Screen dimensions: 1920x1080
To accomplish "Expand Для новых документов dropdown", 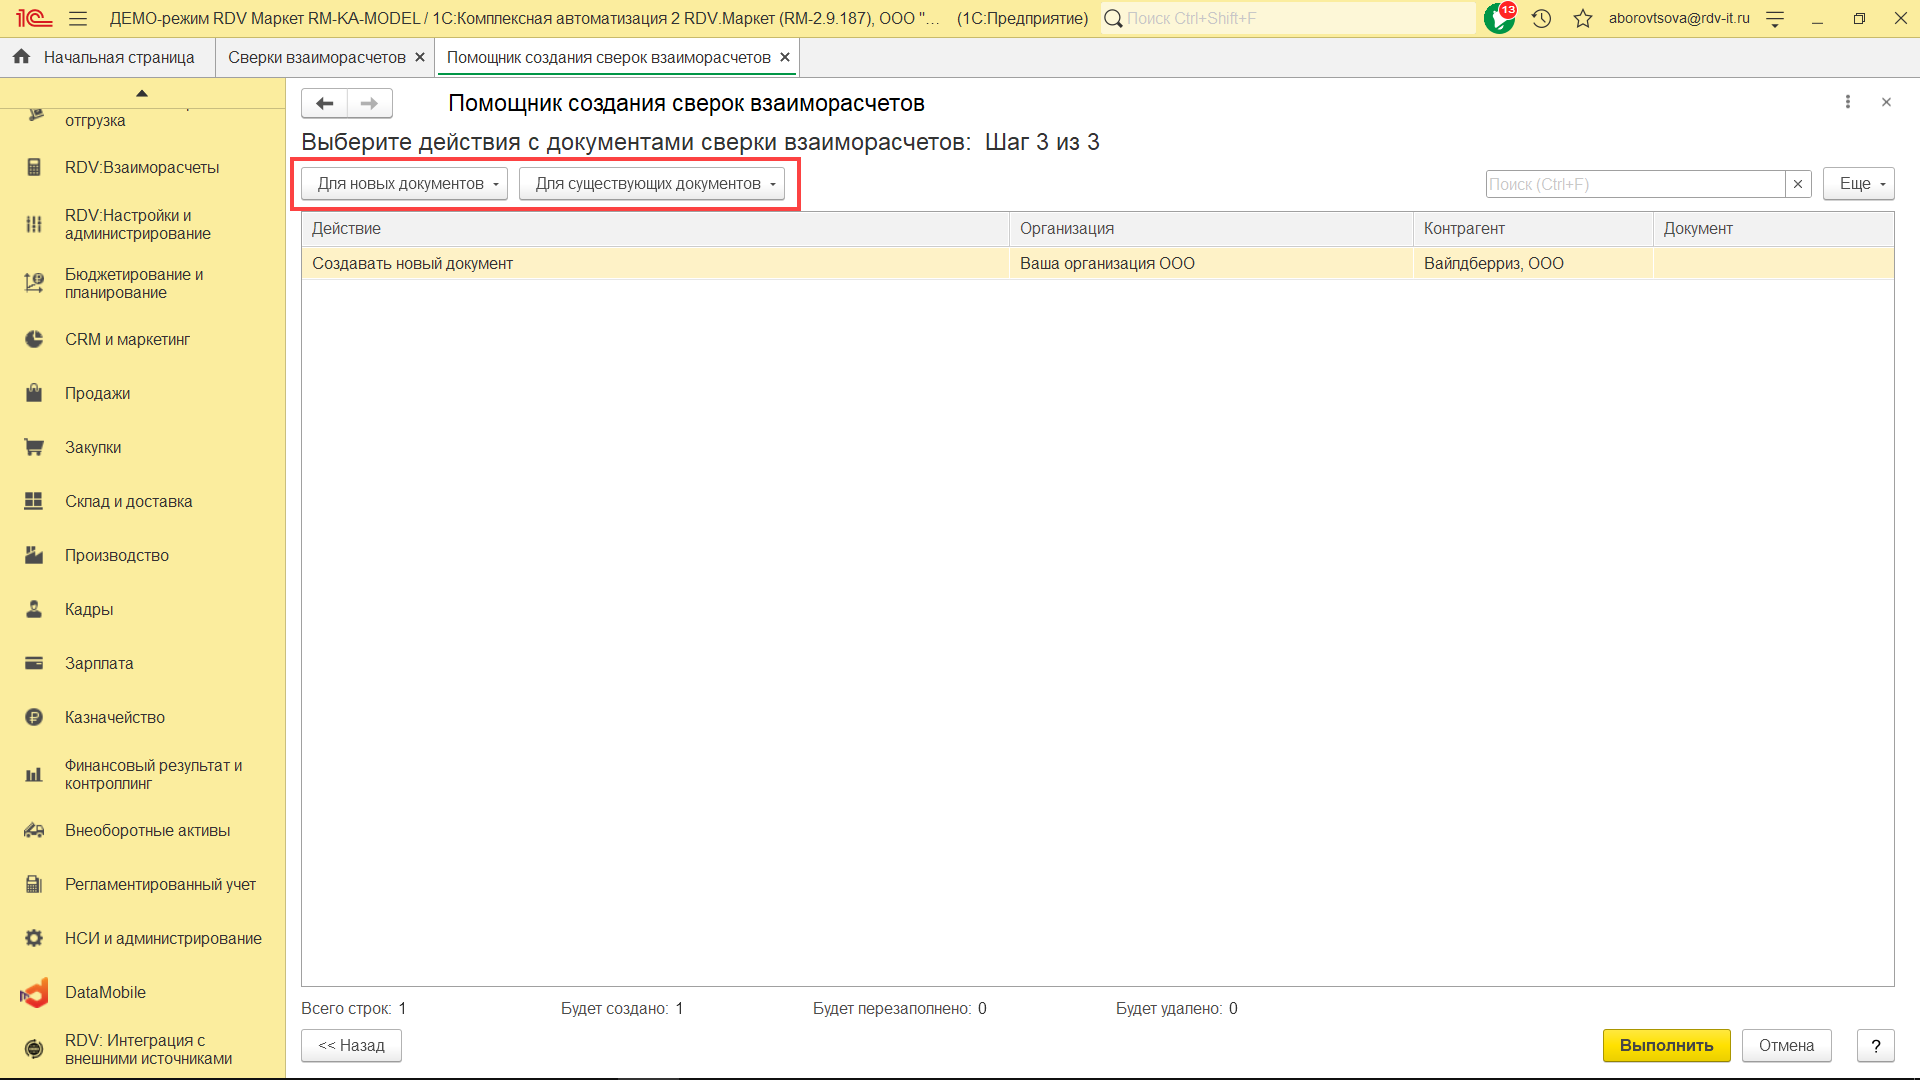I will (x=405, y=184).
